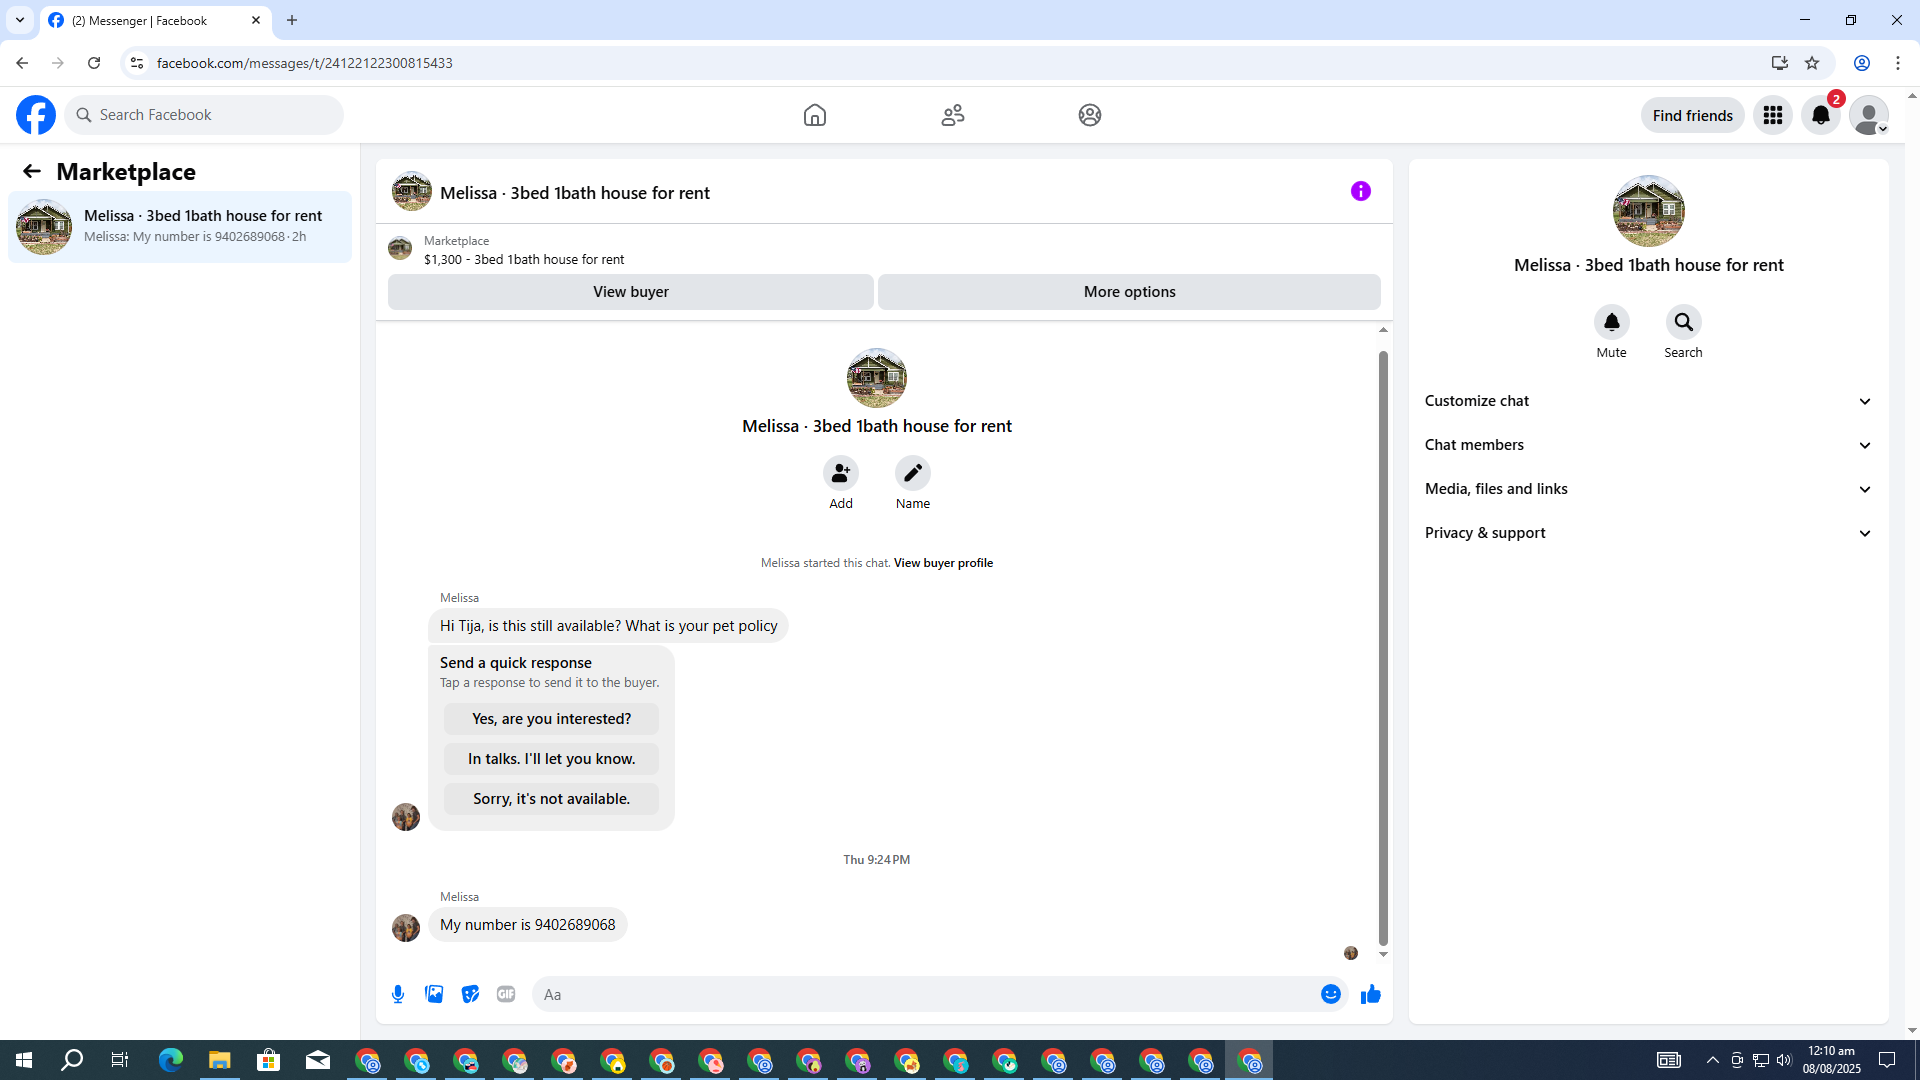Expand Media, files and links section

click(1648, 489)
